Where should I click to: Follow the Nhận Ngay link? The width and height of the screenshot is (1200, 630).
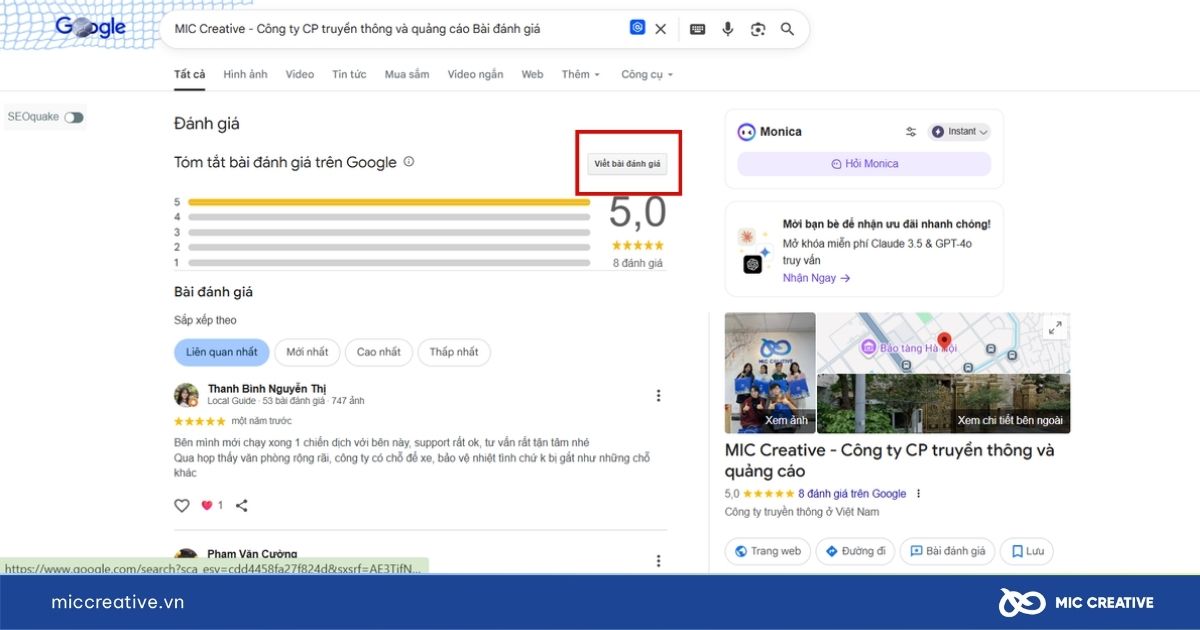(x=816, y=278)
